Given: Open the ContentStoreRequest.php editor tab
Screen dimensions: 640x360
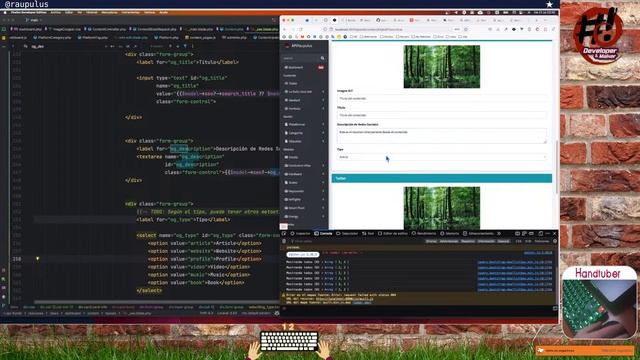Looking at the screenshot, I should coord(156,29).
